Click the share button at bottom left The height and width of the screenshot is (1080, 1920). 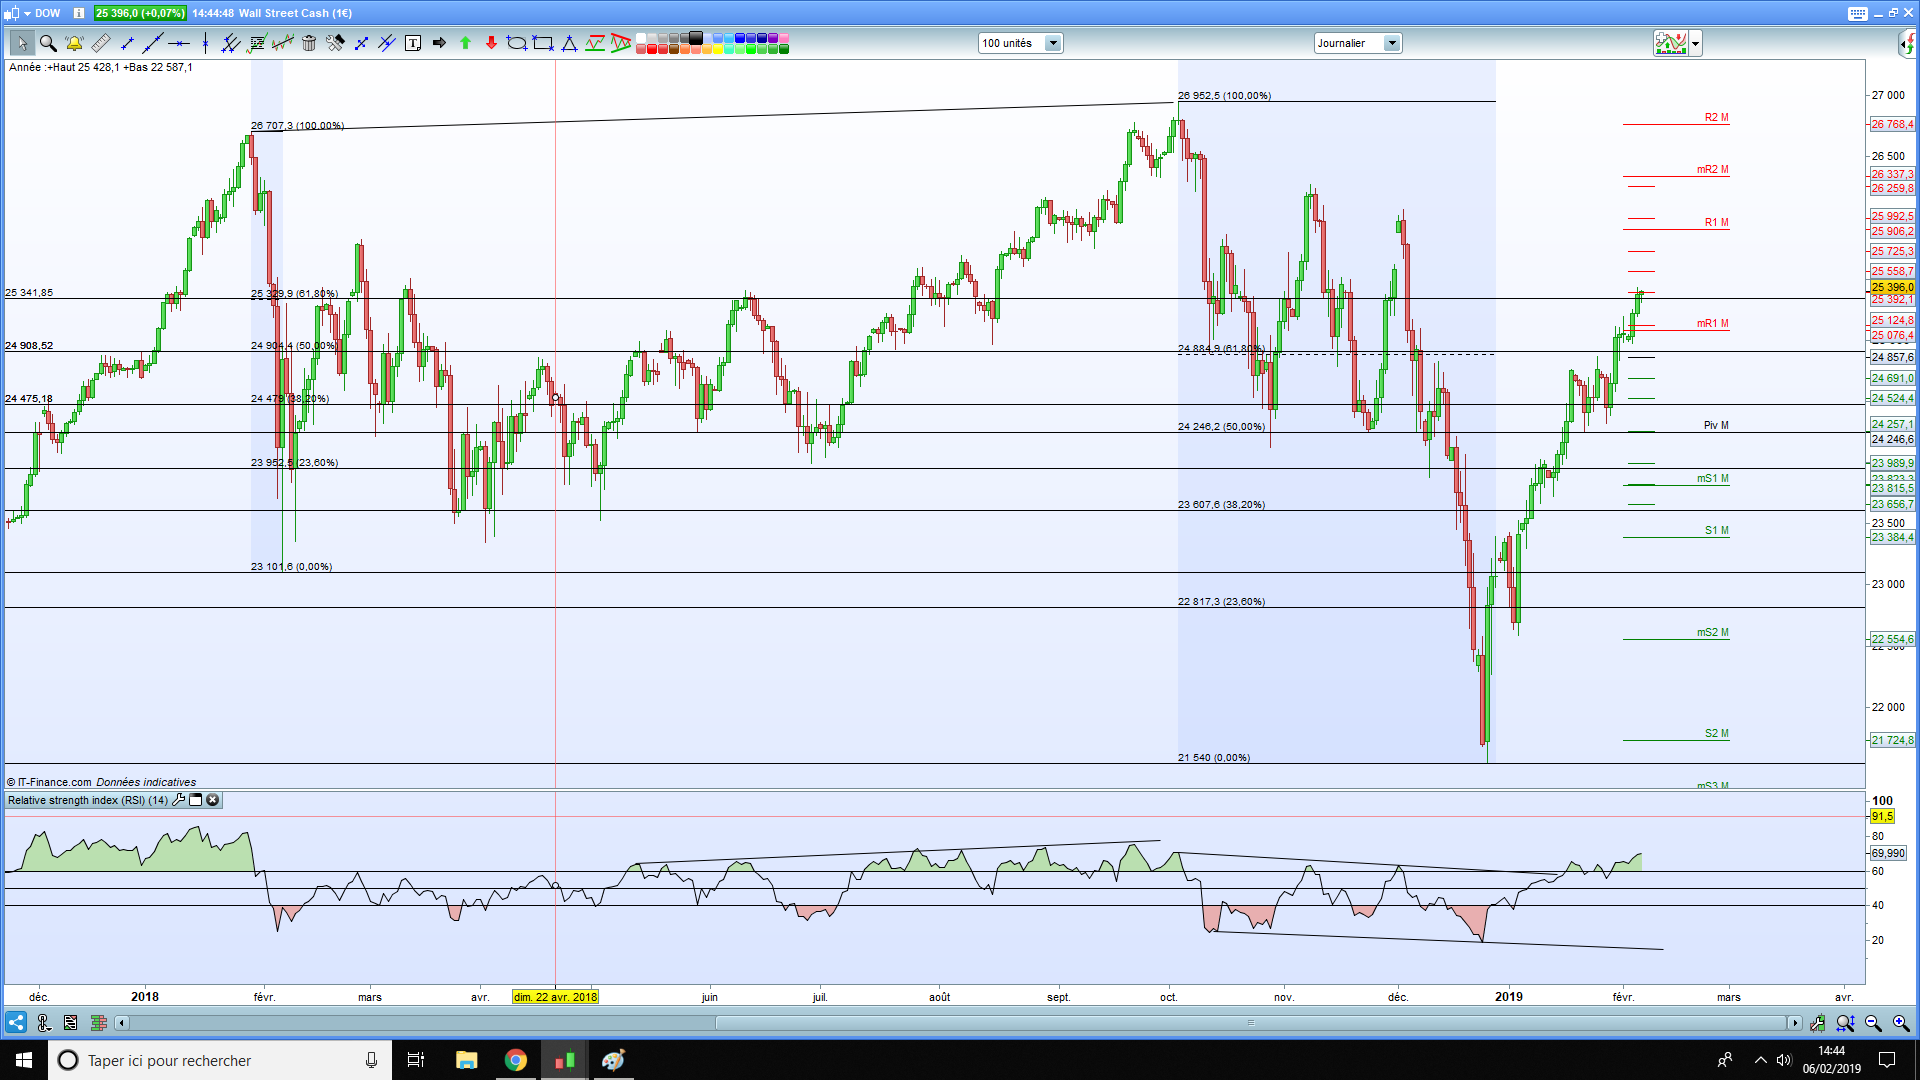(16, 1023)
